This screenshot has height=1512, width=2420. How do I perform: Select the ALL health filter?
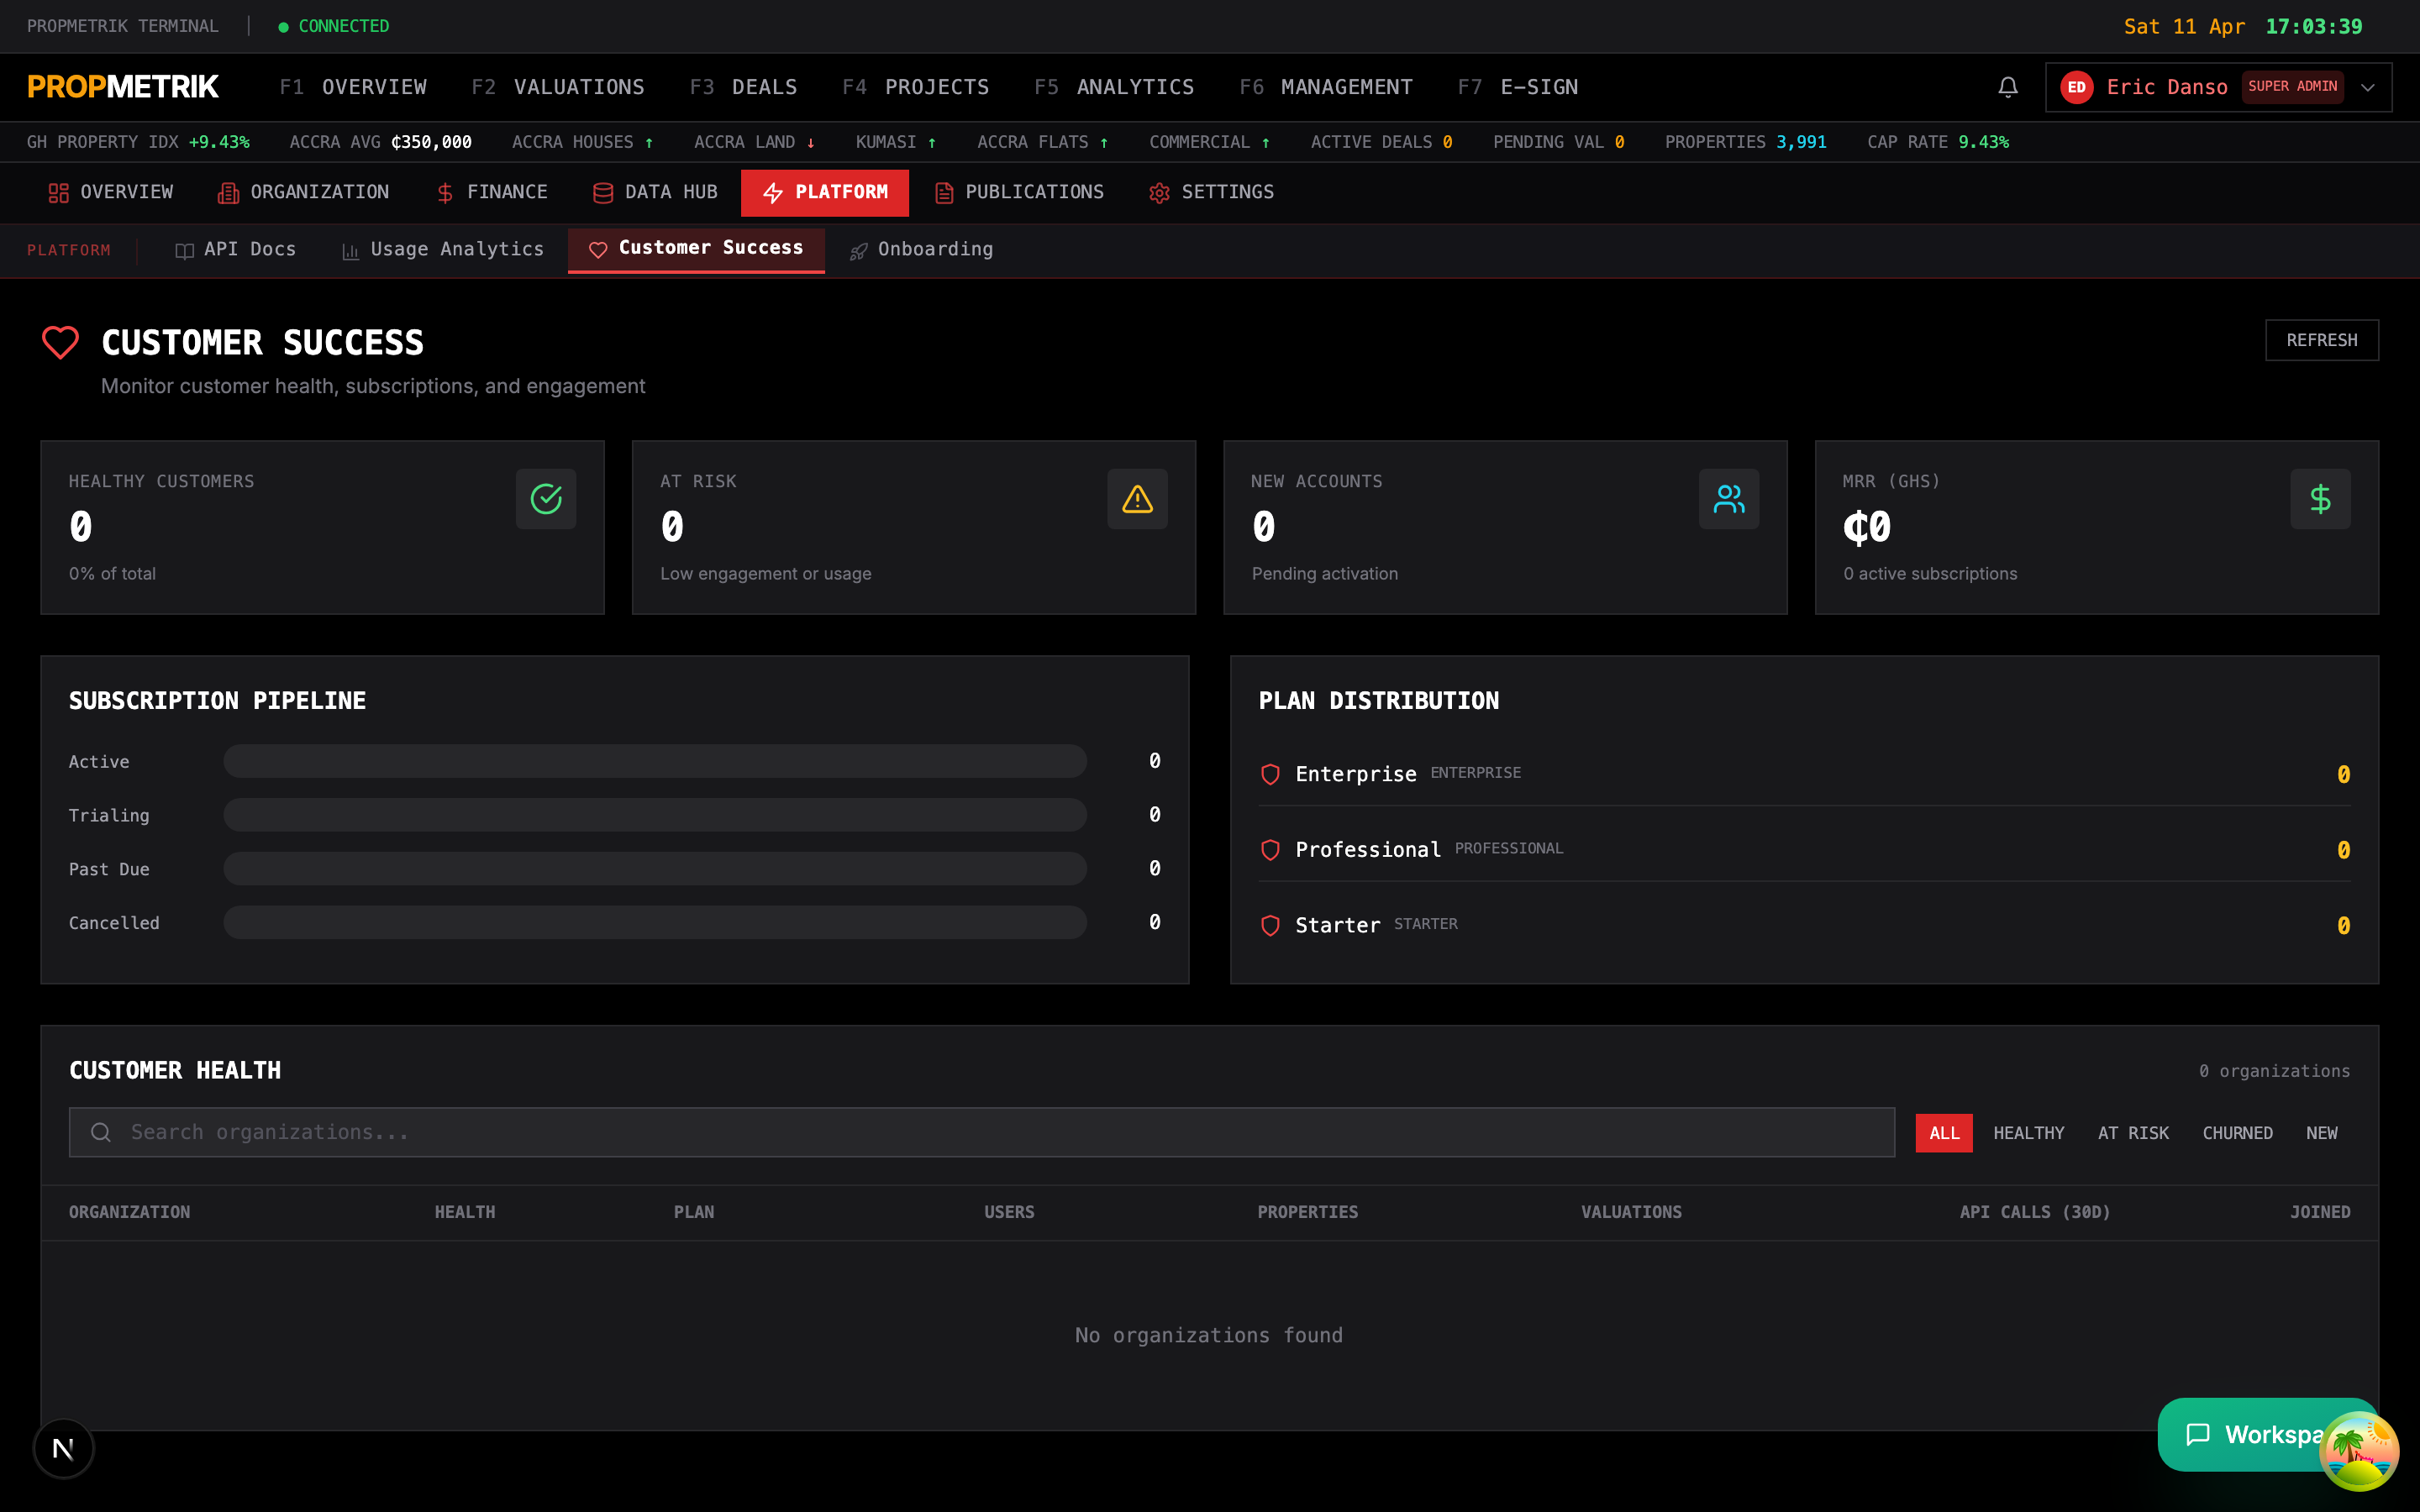click(1943, 1133)
